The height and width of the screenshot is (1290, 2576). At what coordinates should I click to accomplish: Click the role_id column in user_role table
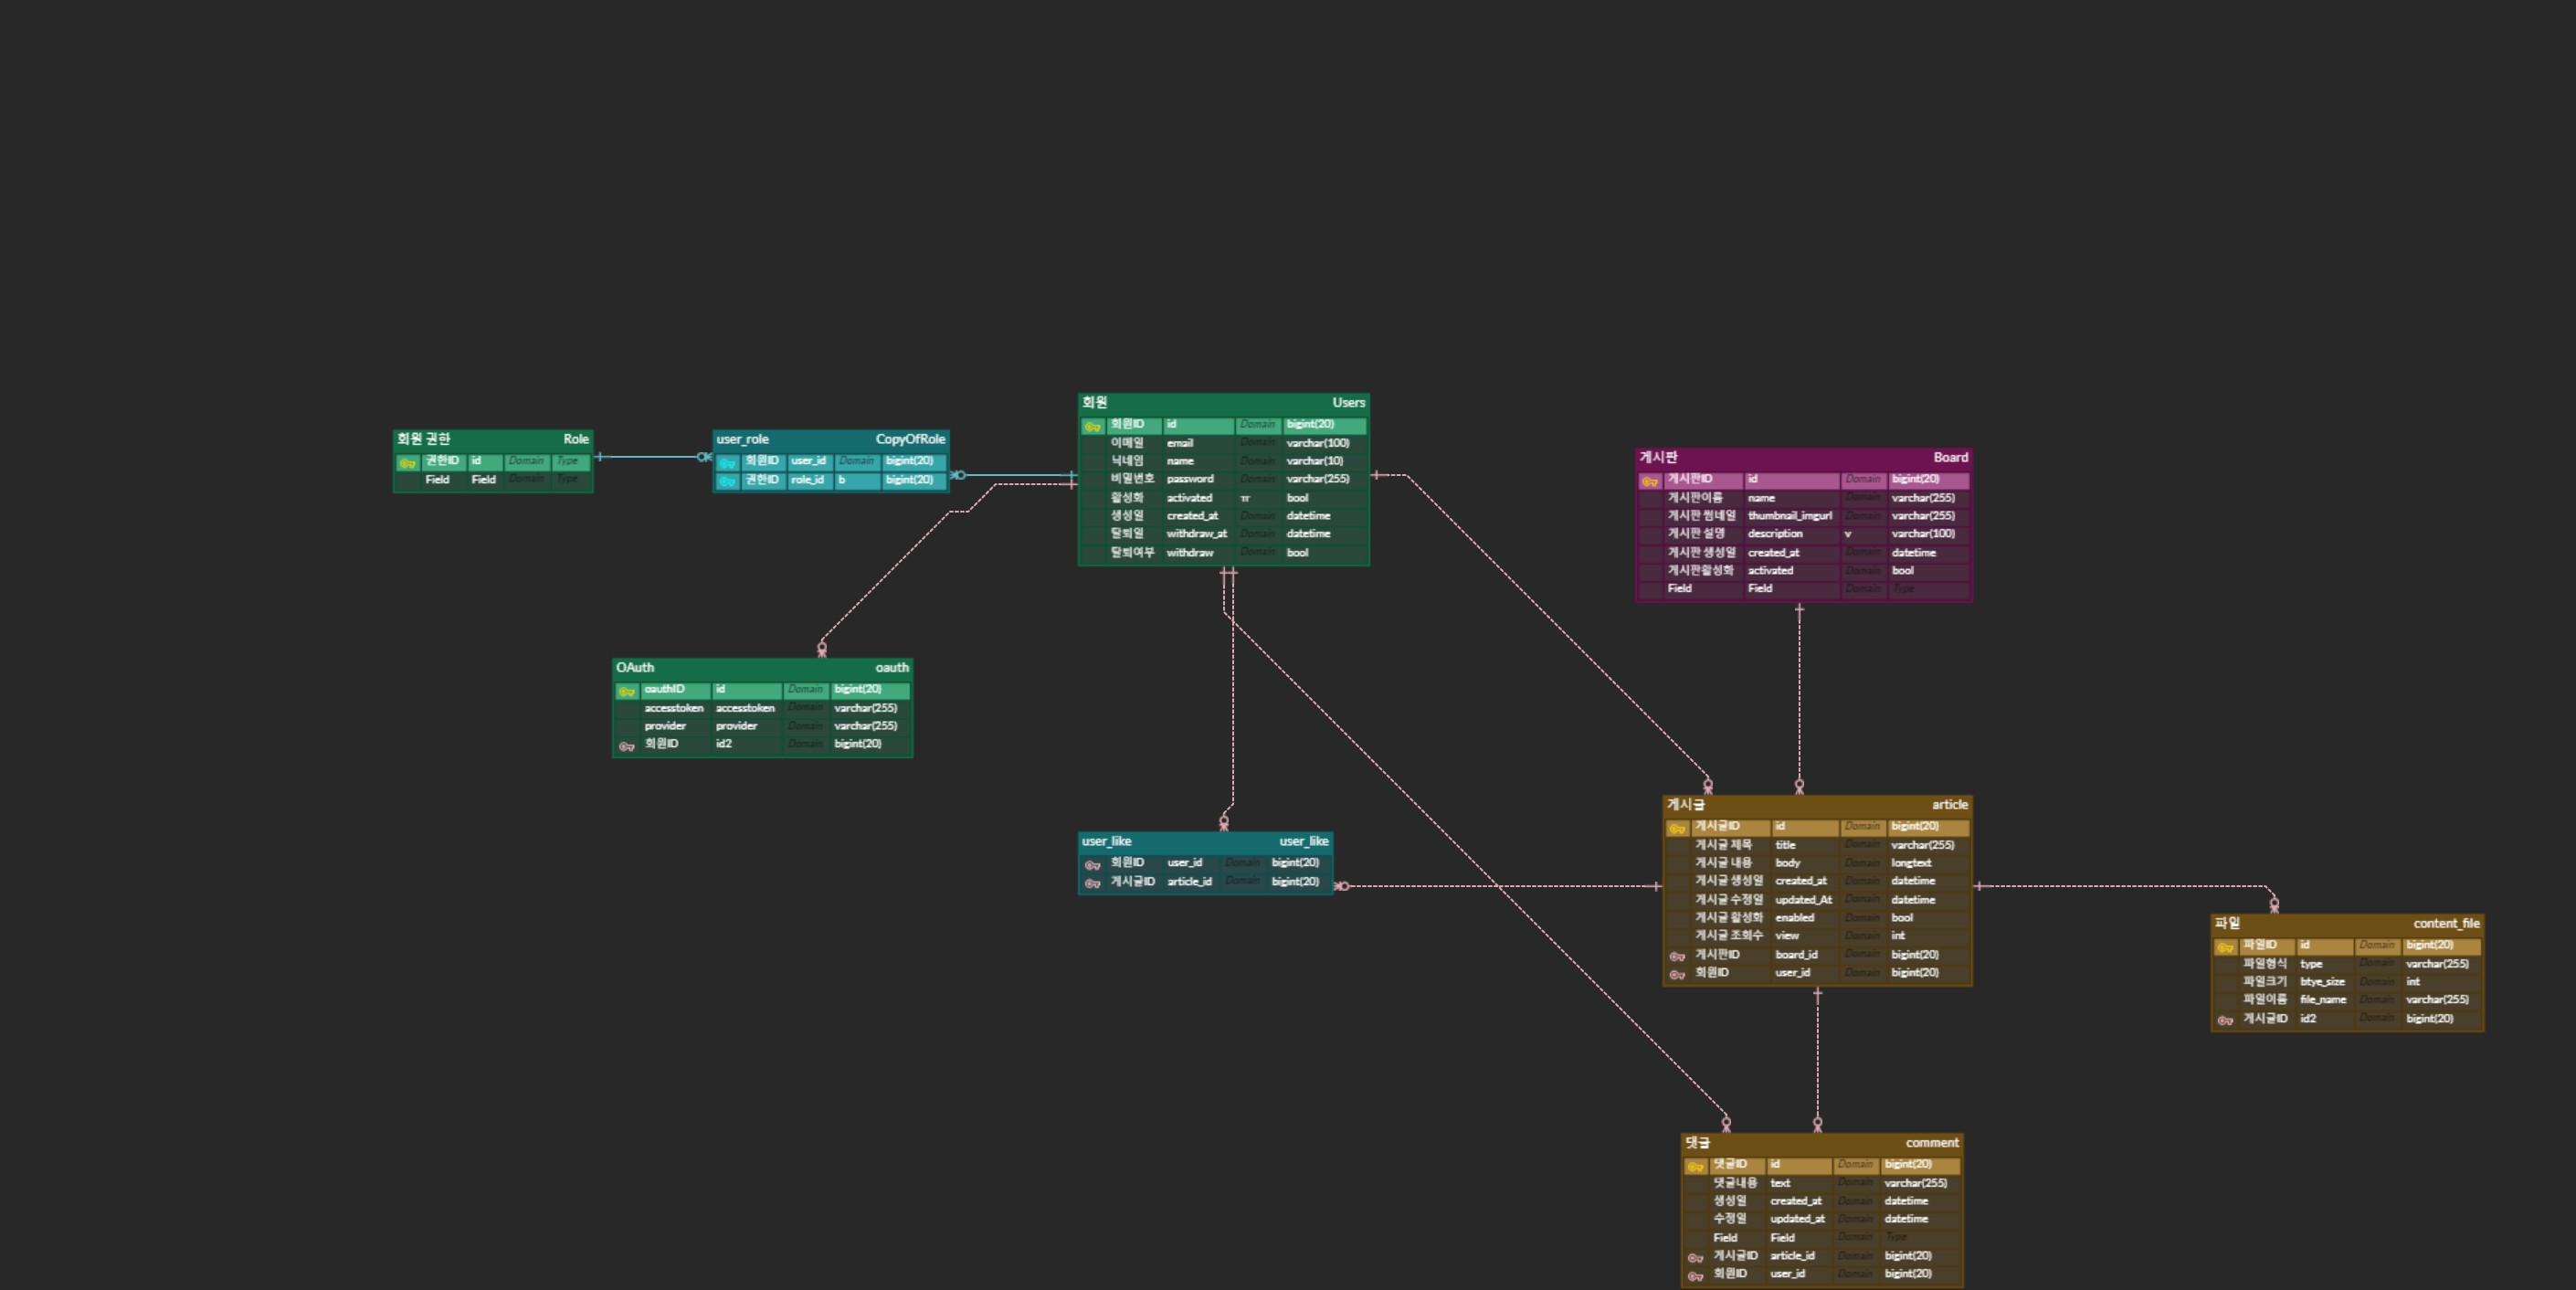(807, 480)
